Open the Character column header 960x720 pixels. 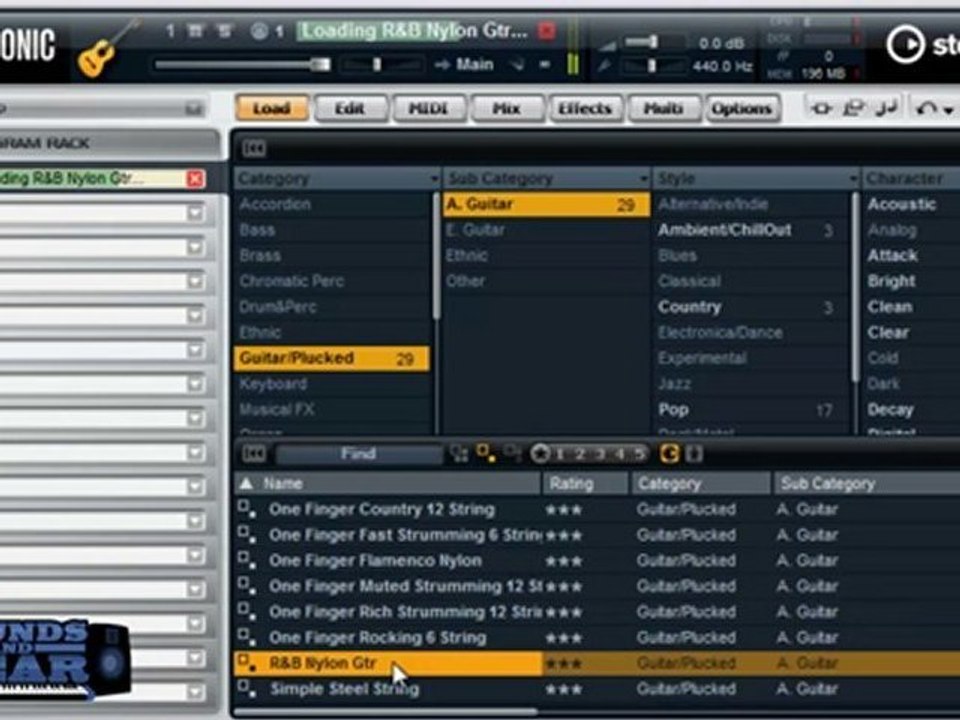[911, 179]
